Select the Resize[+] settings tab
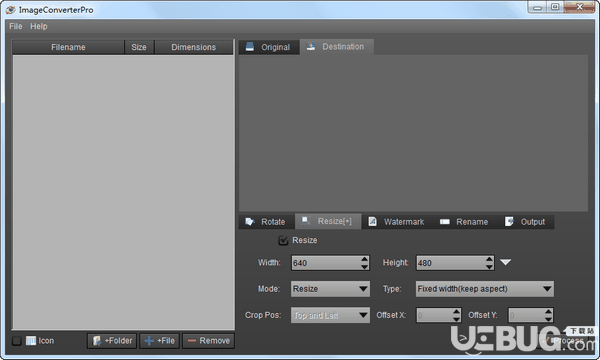600x360 pixels. click(x=328, y=222)
